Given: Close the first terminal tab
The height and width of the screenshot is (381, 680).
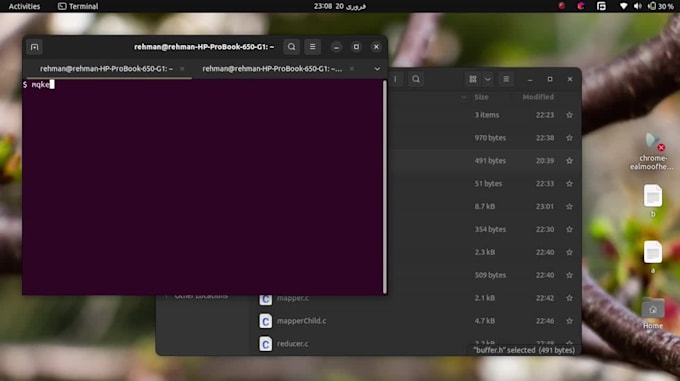Looking at the screenshot, I should [x=182, y=68].
